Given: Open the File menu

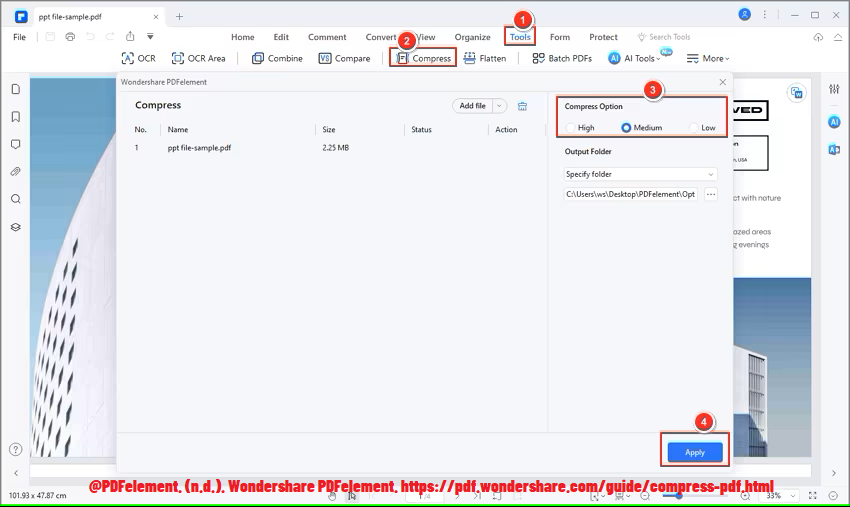Looking at the screenshot, I should 20,37.
